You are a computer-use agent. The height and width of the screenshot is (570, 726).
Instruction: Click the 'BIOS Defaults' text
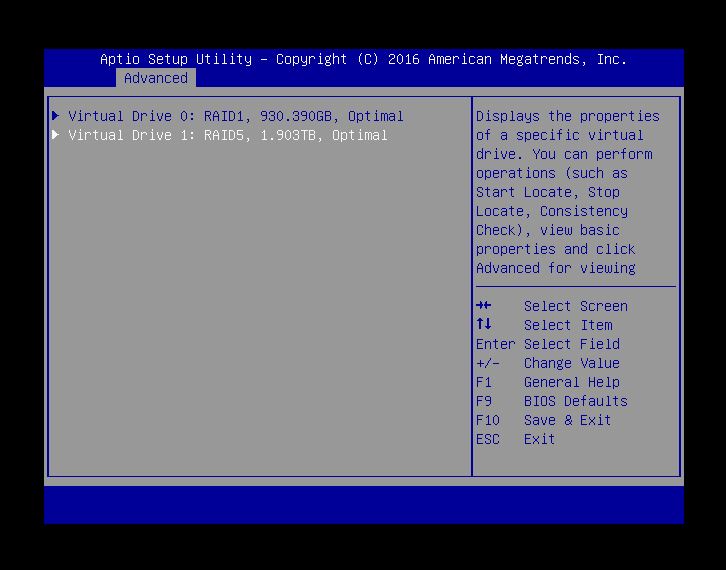tap(576, 401)
